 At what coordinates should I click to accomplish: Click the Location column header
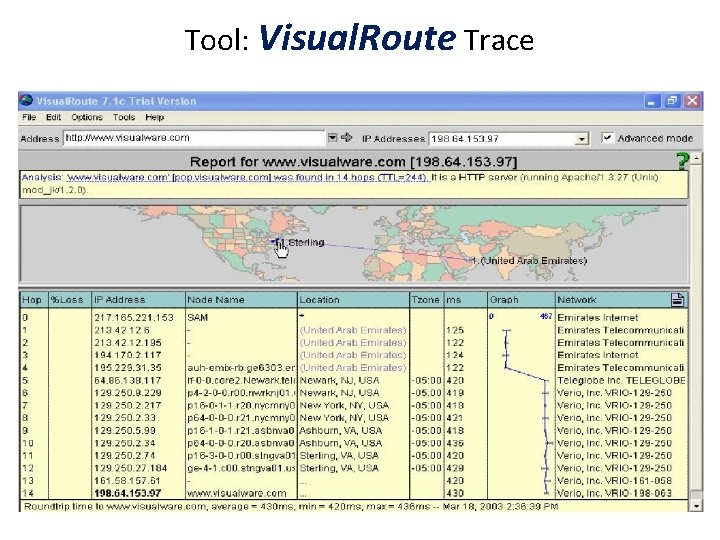[353, 300]
